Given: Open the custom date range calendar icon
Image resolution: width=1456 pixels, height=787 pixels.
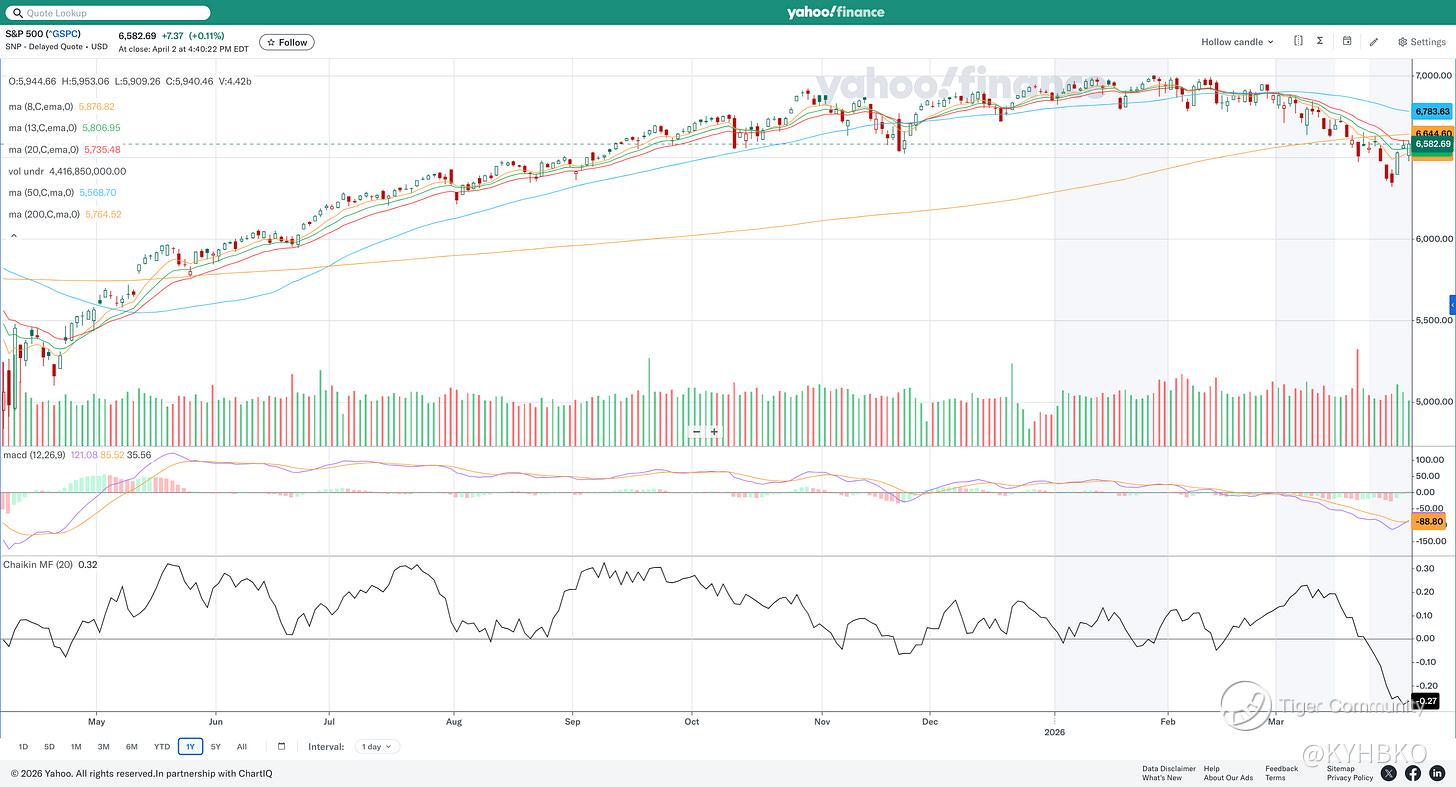Looking at the screenshot, I should (x=281, y=746).
